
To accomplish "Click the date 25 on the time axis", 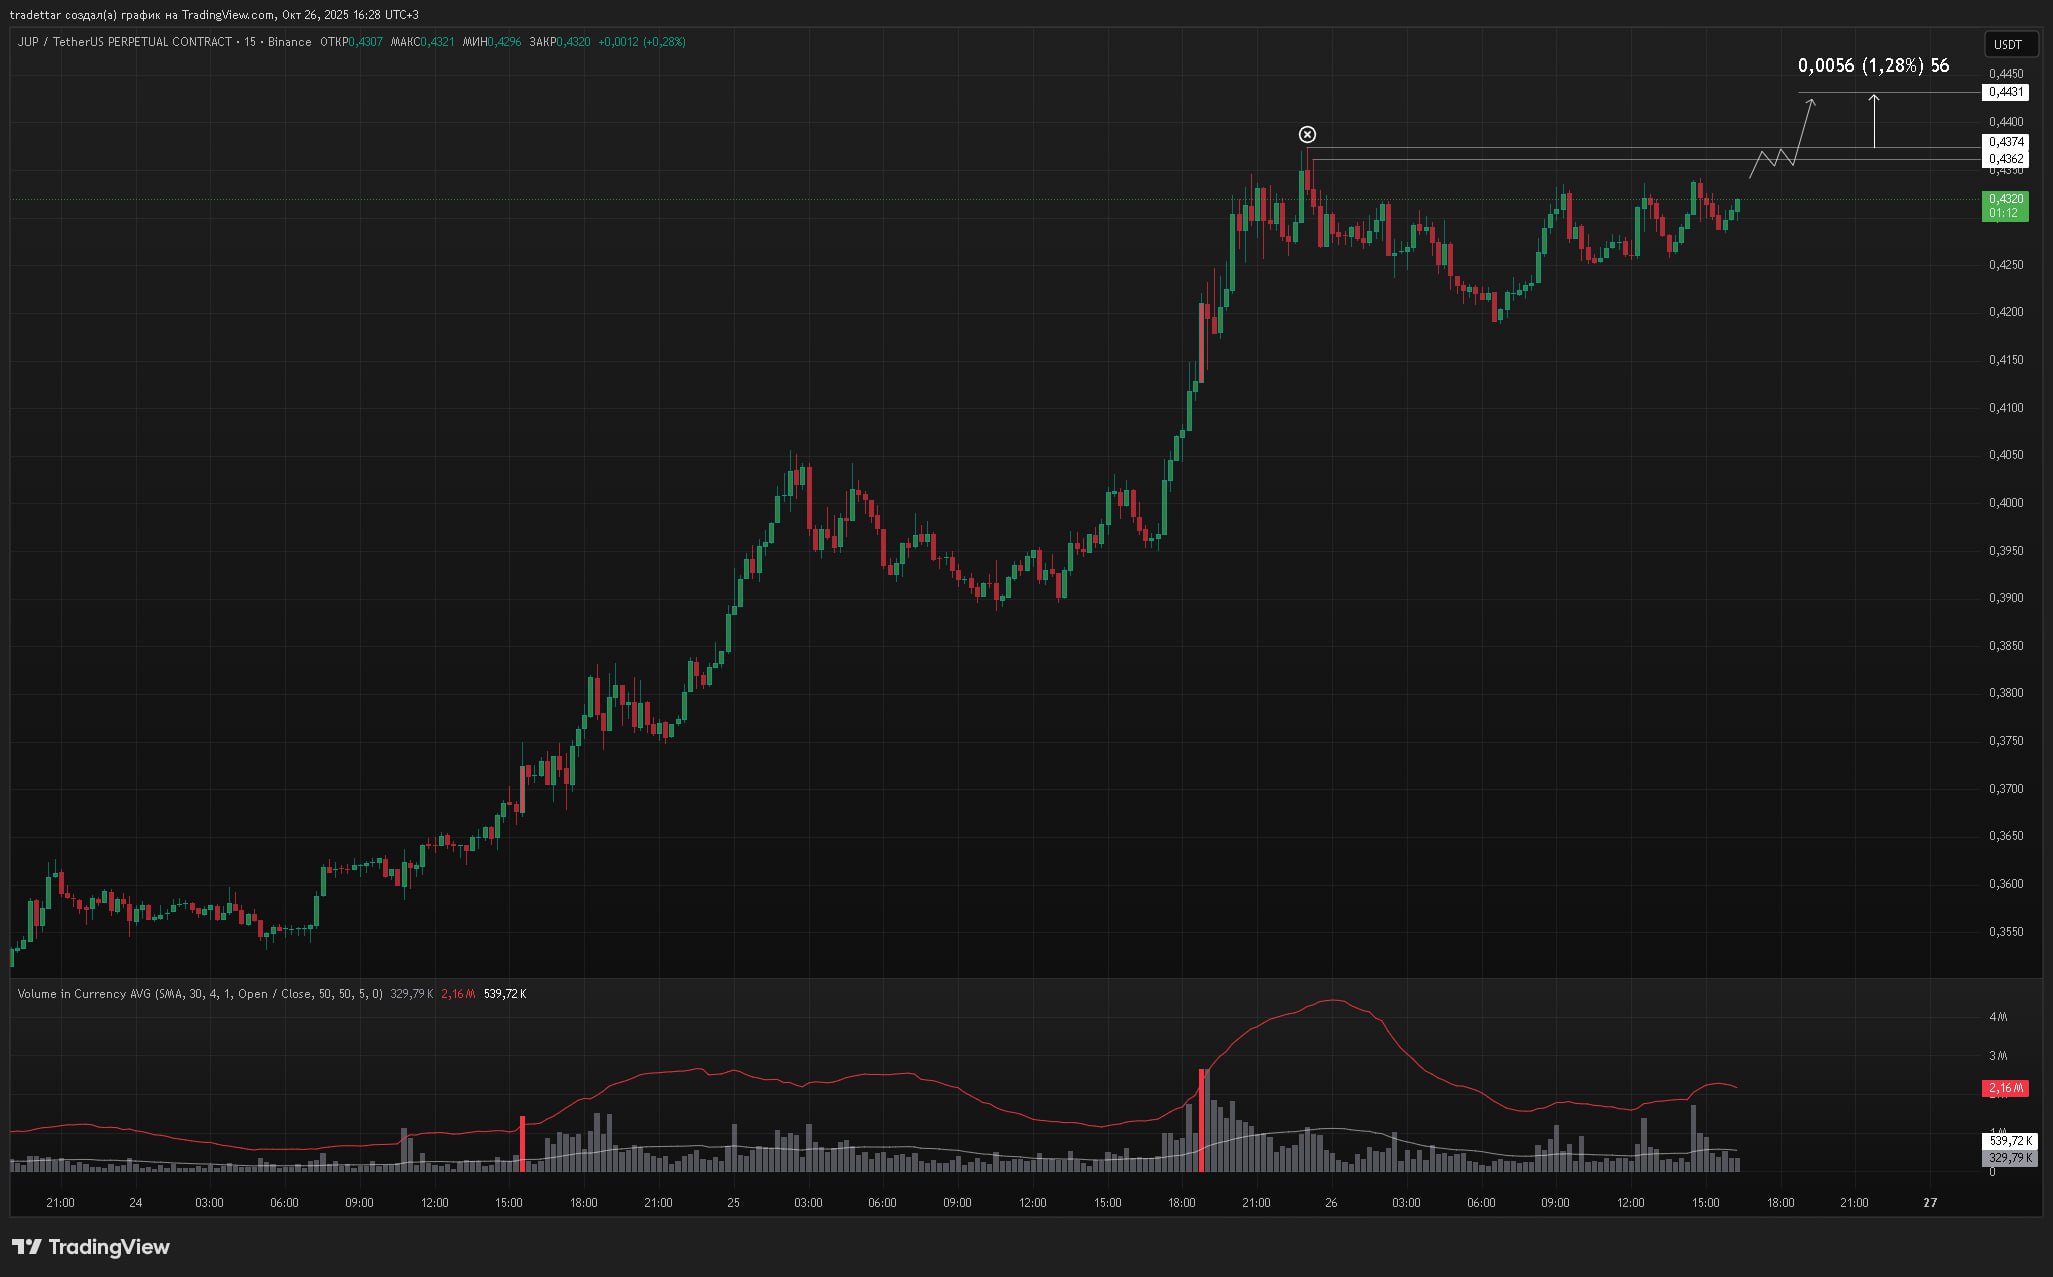I will 733,1203.
